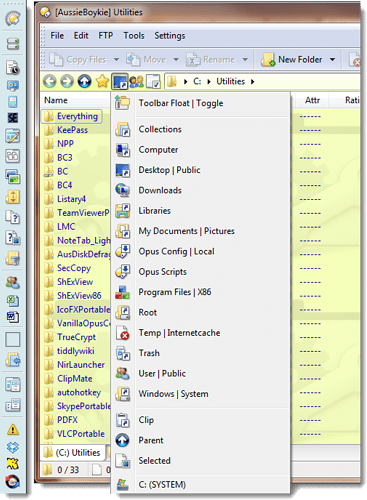The height and width of the screenshot is (500, 367).
Task: Select the ClipMate folder
Action: tap(68, 379)
